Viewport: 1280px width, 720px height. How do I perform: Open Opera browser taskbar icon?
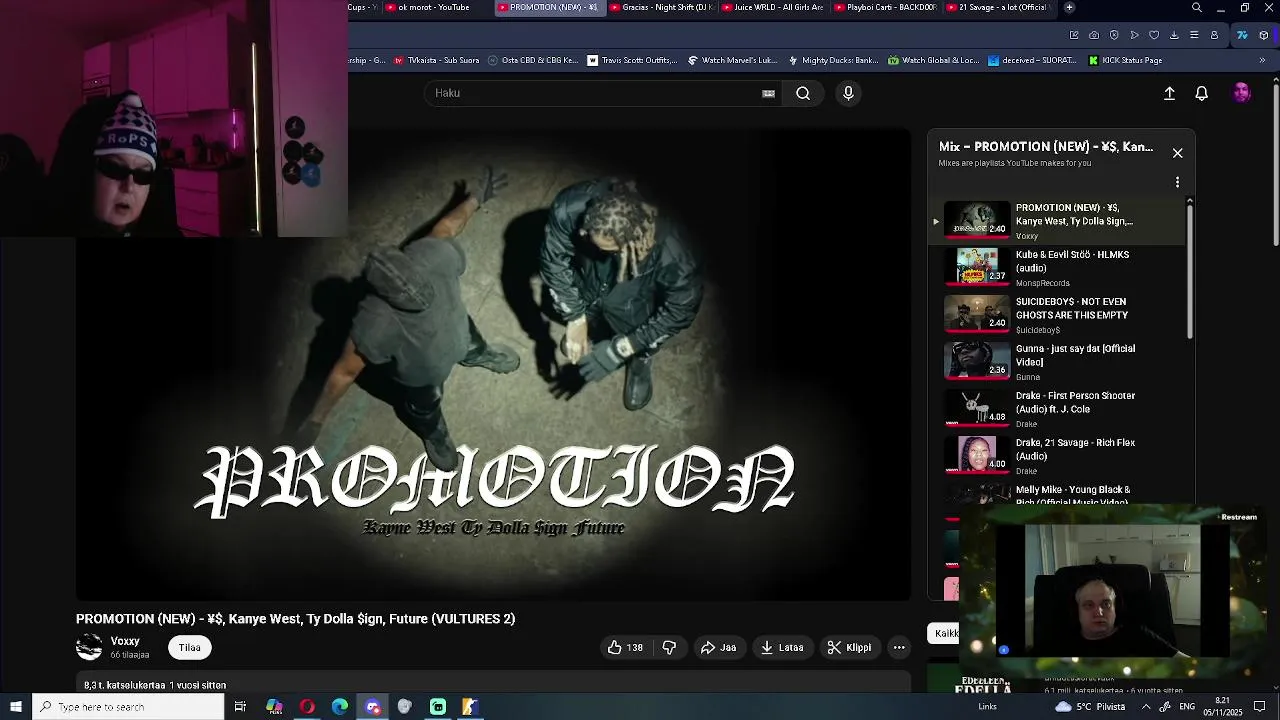coord(307,707)
